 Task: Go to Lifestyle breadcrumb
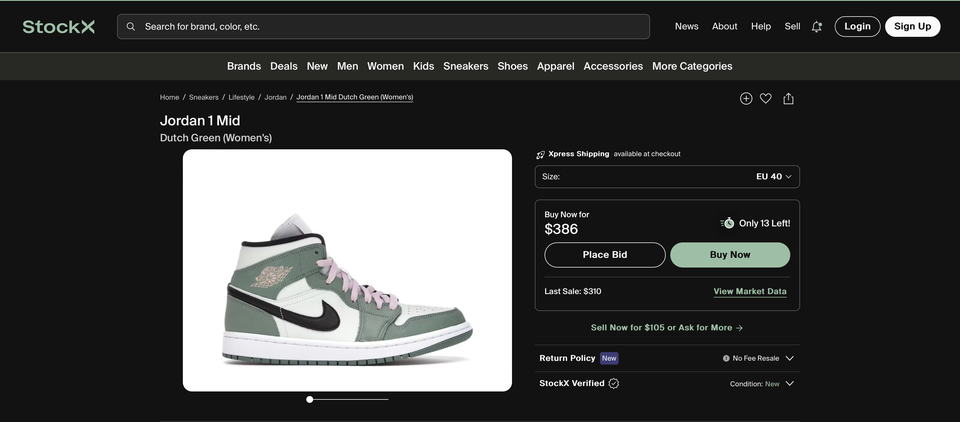coord(241,97)
